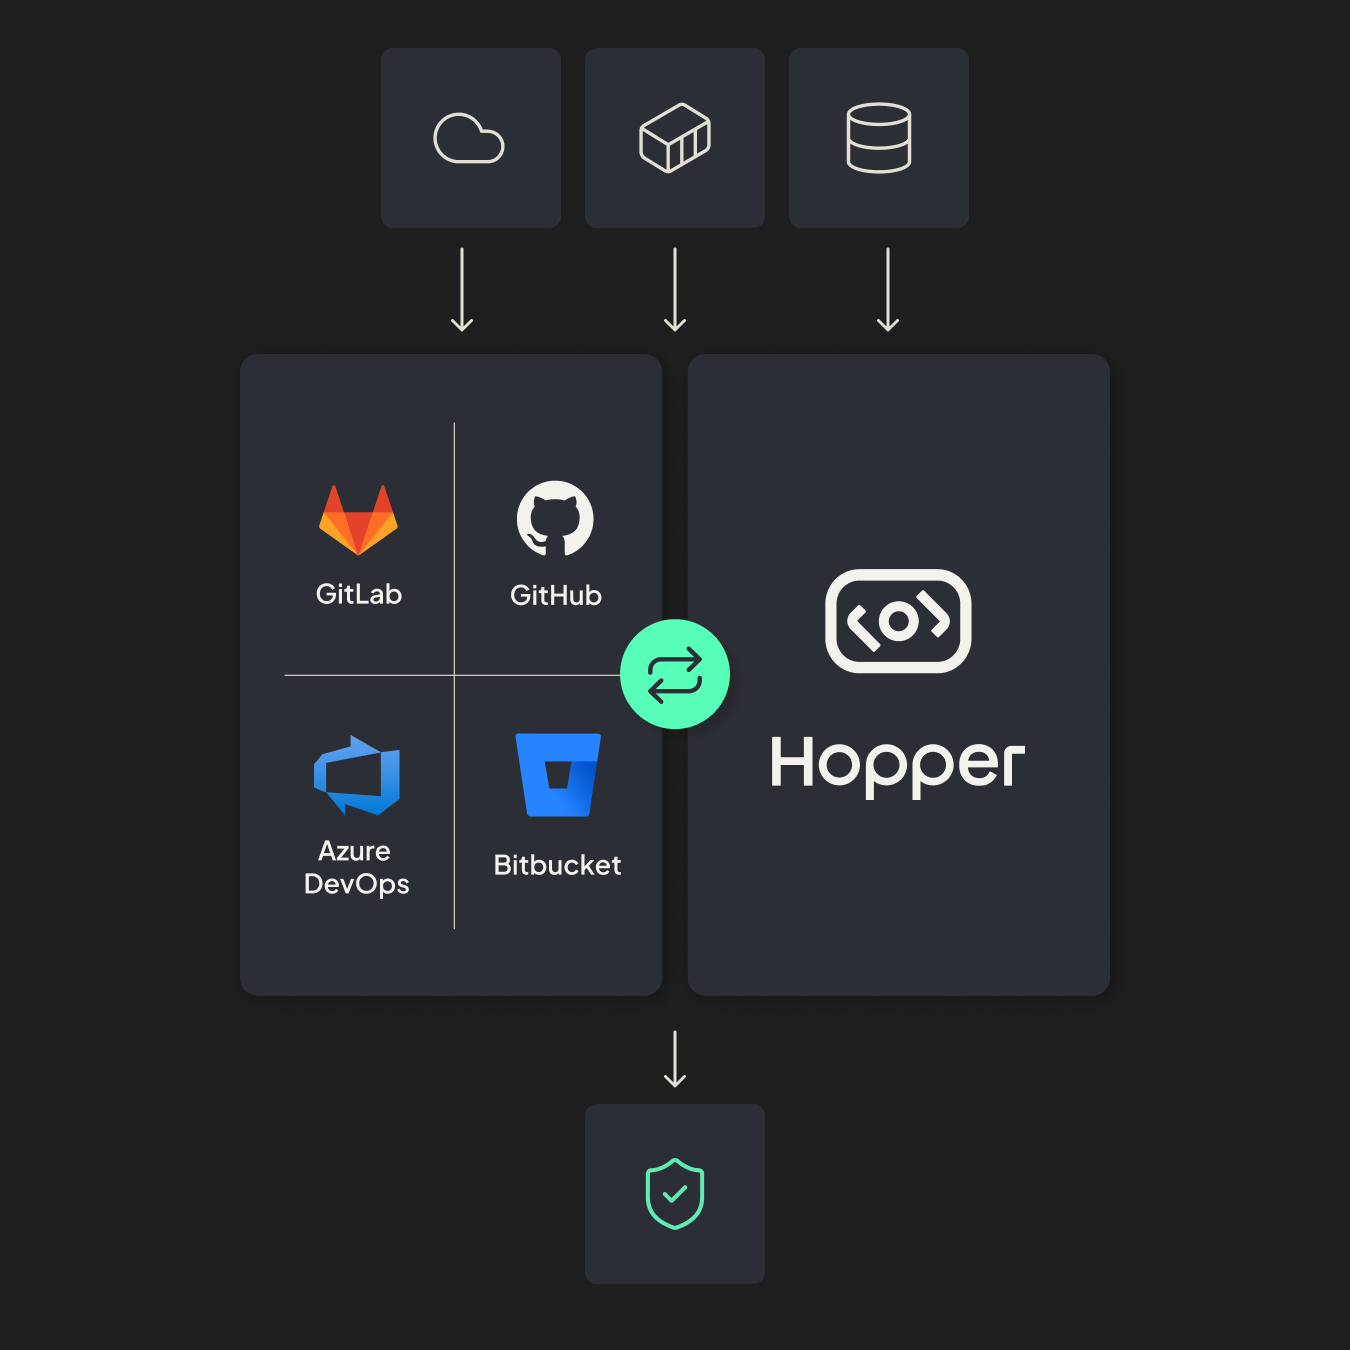1350x1350 pixels.
Task: Click the Hopper code-bracket logo
Action: (x=898, y=621)
